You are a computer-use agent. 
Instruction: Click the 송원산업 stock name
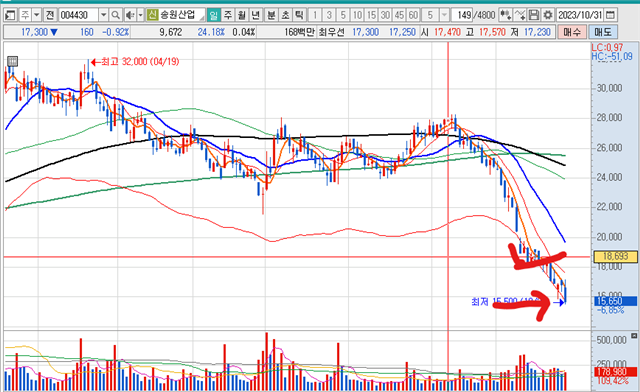tap(177, 16)
